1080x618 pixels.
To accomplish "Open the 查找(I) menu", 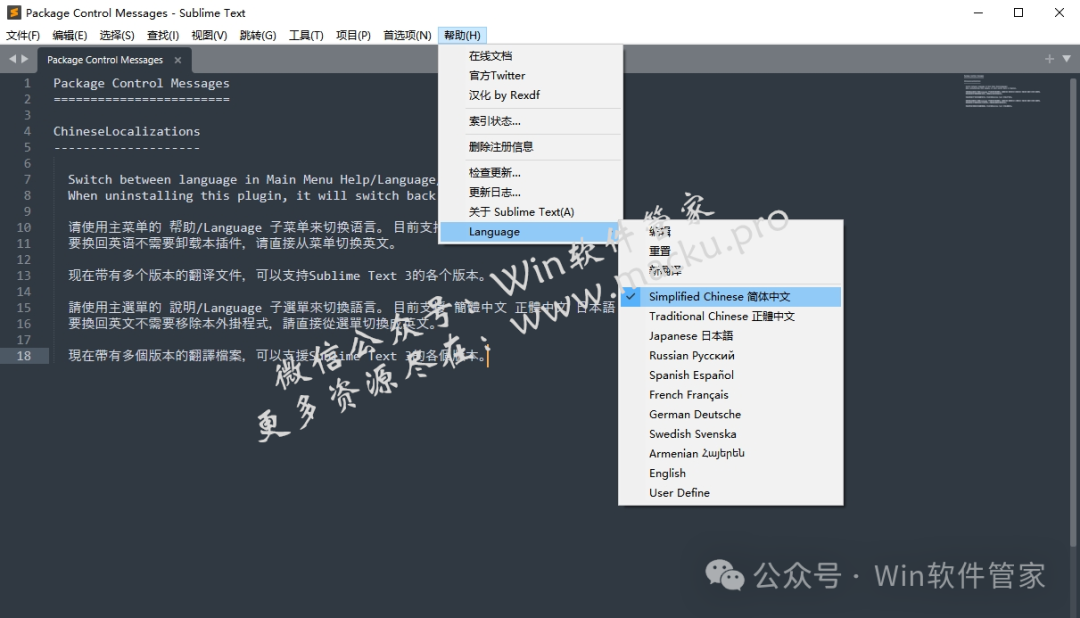I will click(163, 35).
